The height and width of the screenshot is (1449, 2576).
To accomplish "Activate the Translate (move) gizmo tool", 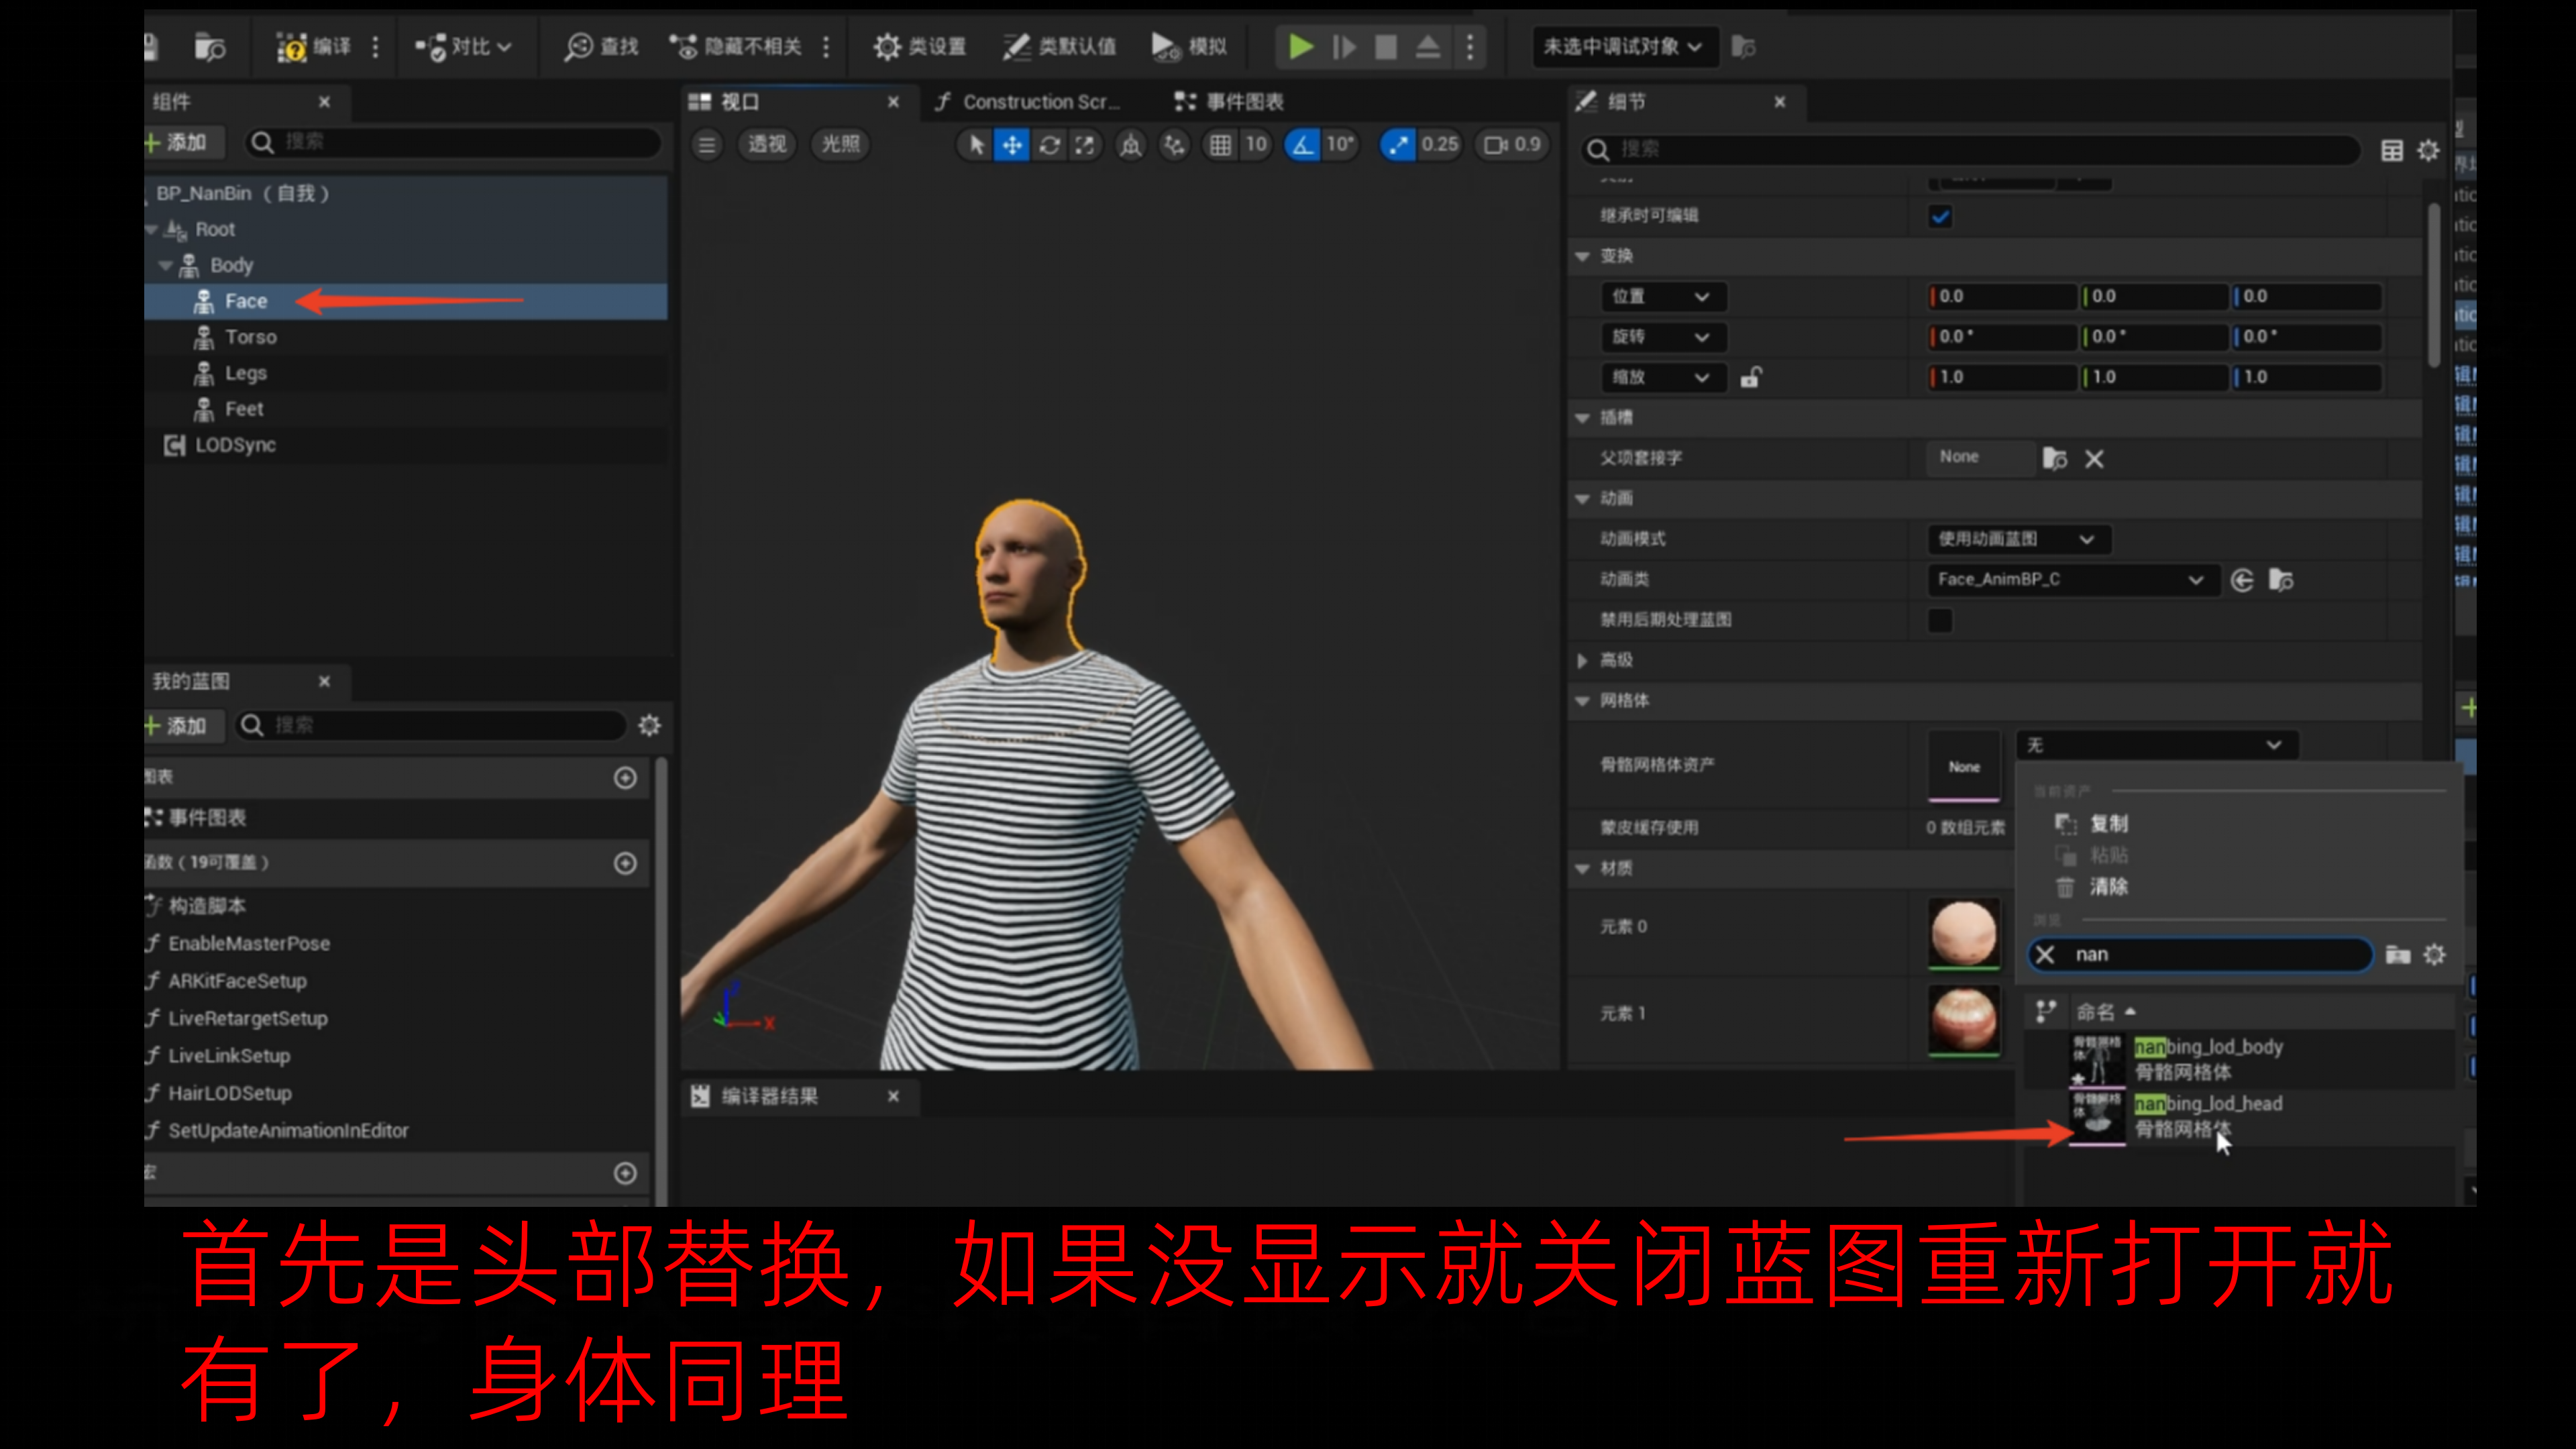I will [x=1012, y=145].
